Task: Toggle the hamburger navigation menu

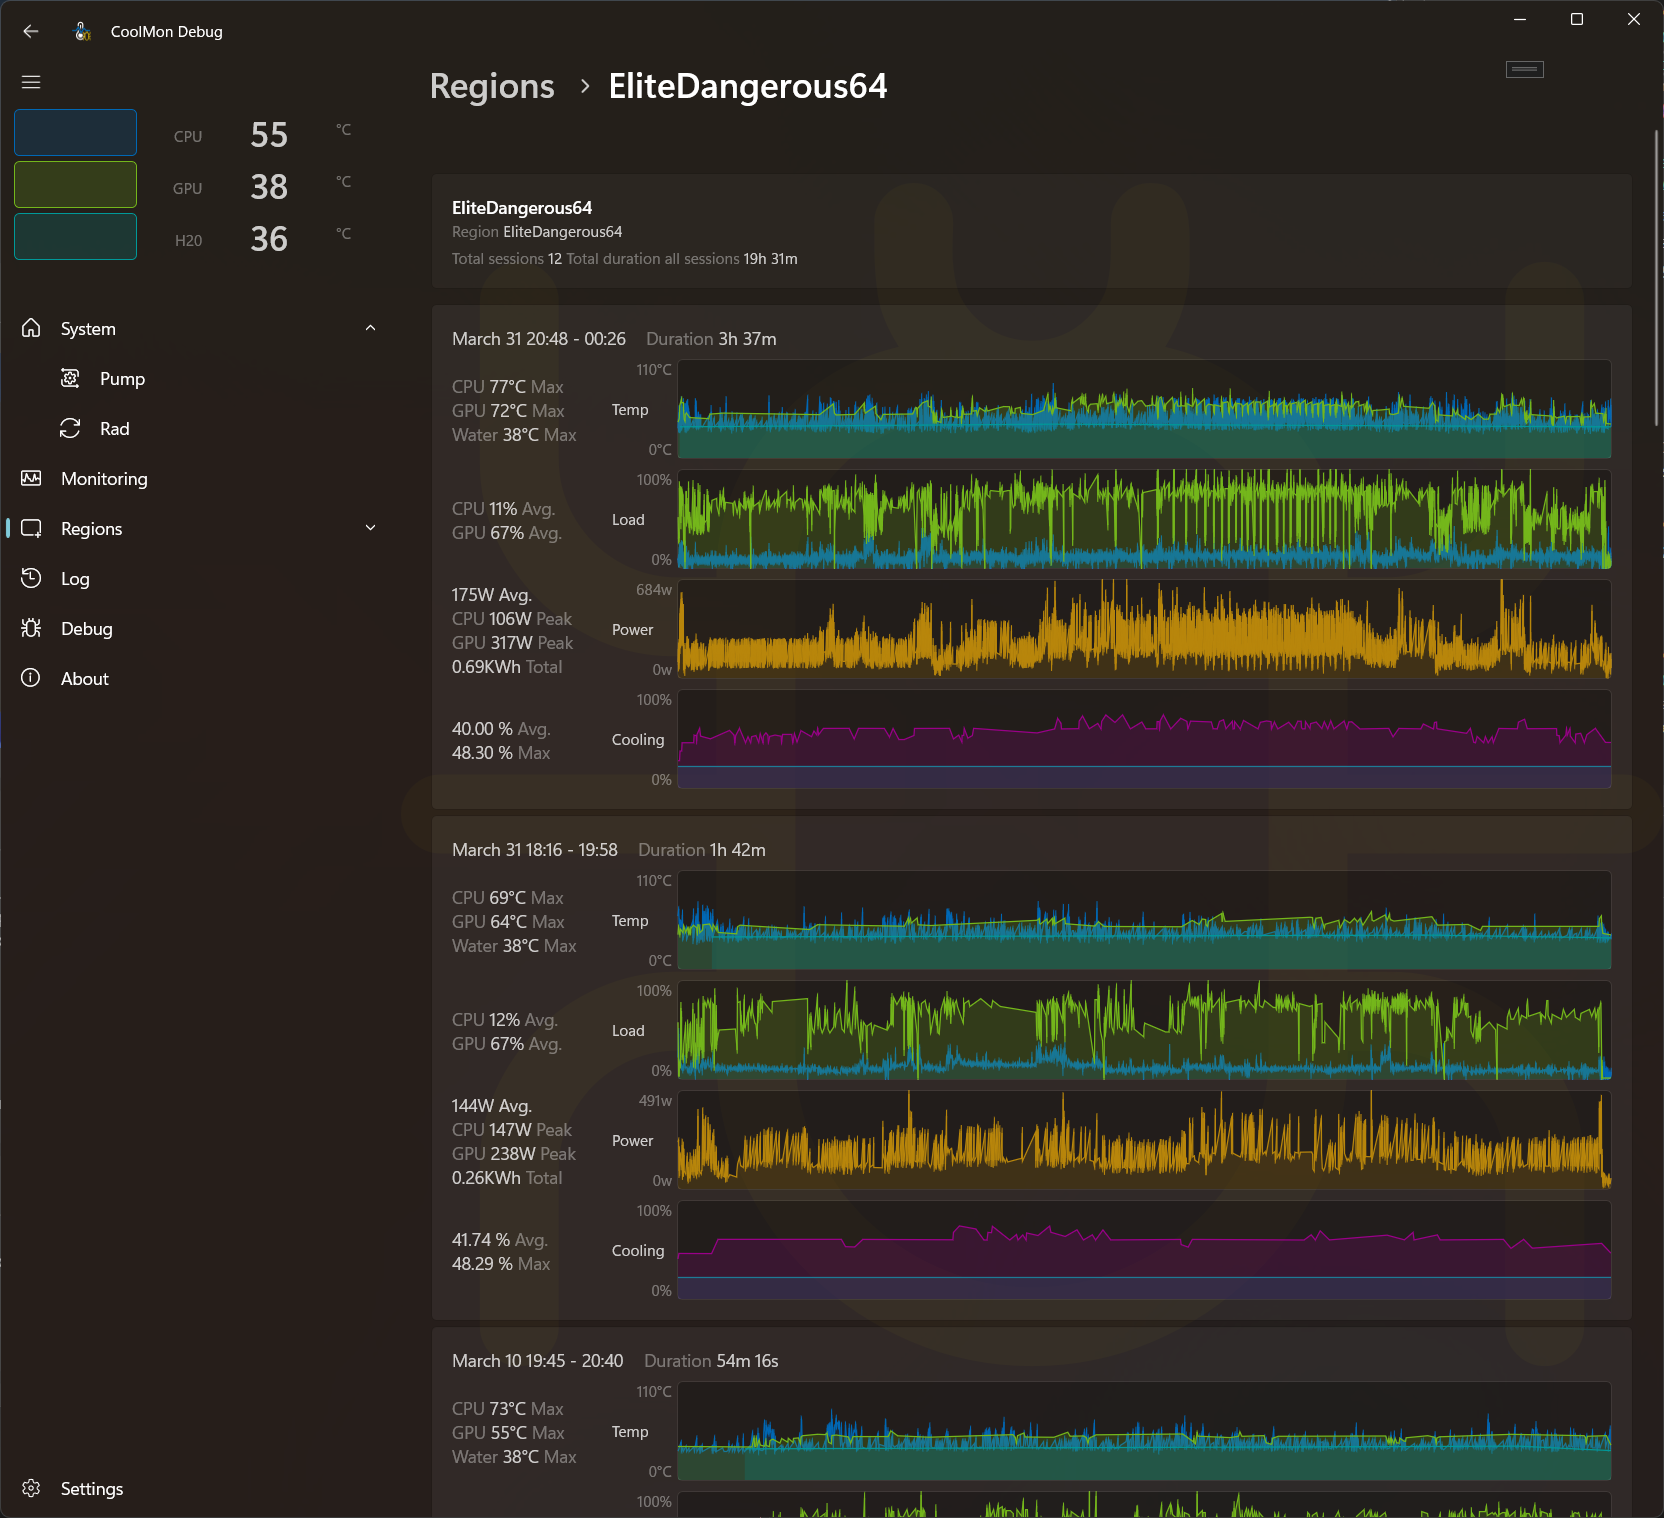Action: tap(31, 82)
